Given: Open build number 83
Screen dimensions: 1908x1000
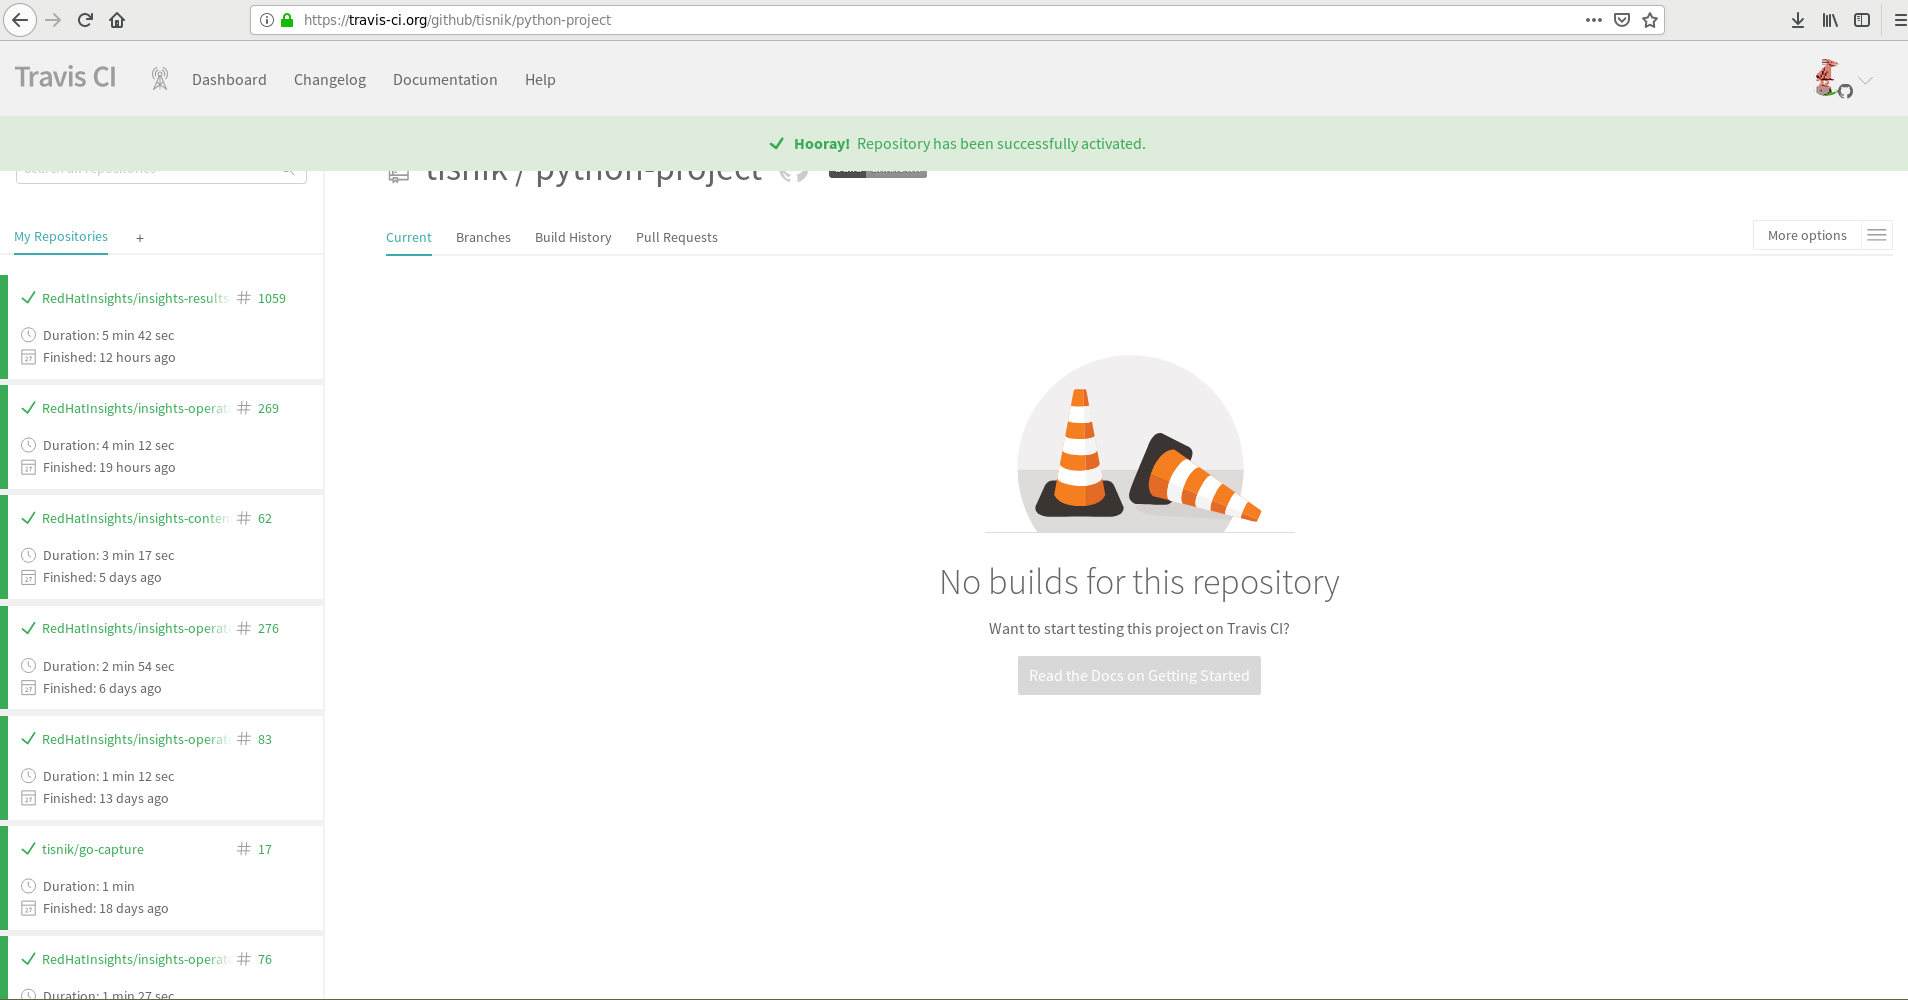Looking at the screenshot, I should 265,739.
